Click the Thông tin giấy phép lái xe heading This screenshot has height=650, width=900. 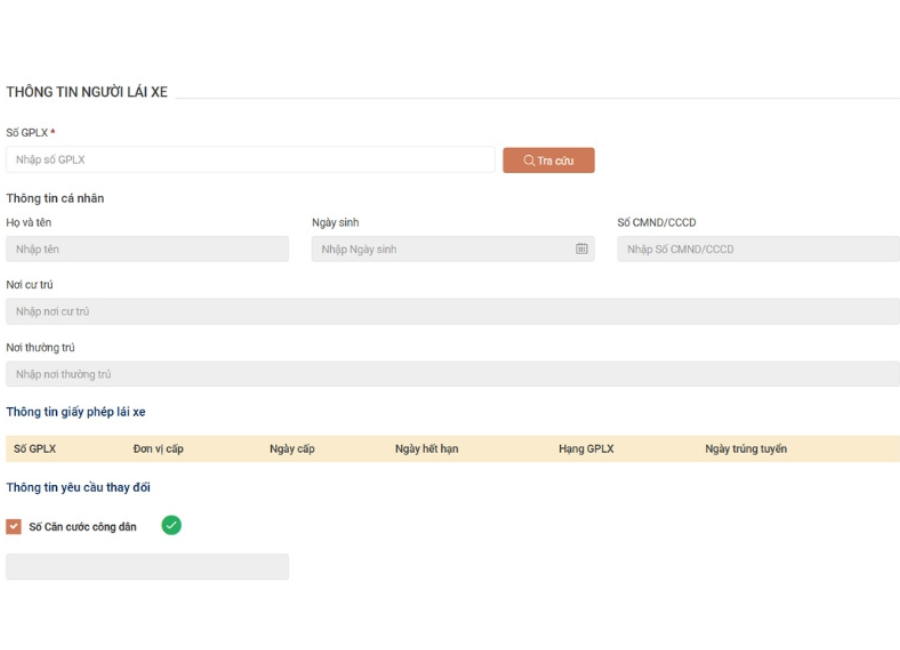coord(76,412)
